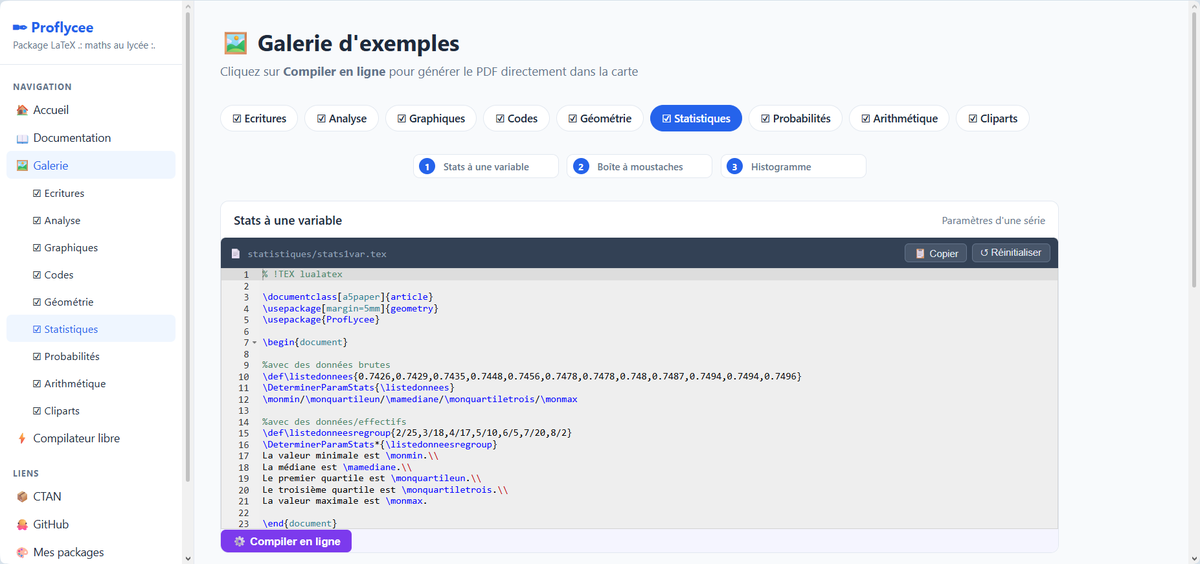This screenshot has width=1200, height=564.
Task: Open Cliparts in the sidebar submenu
Action: tap(91, 411)
